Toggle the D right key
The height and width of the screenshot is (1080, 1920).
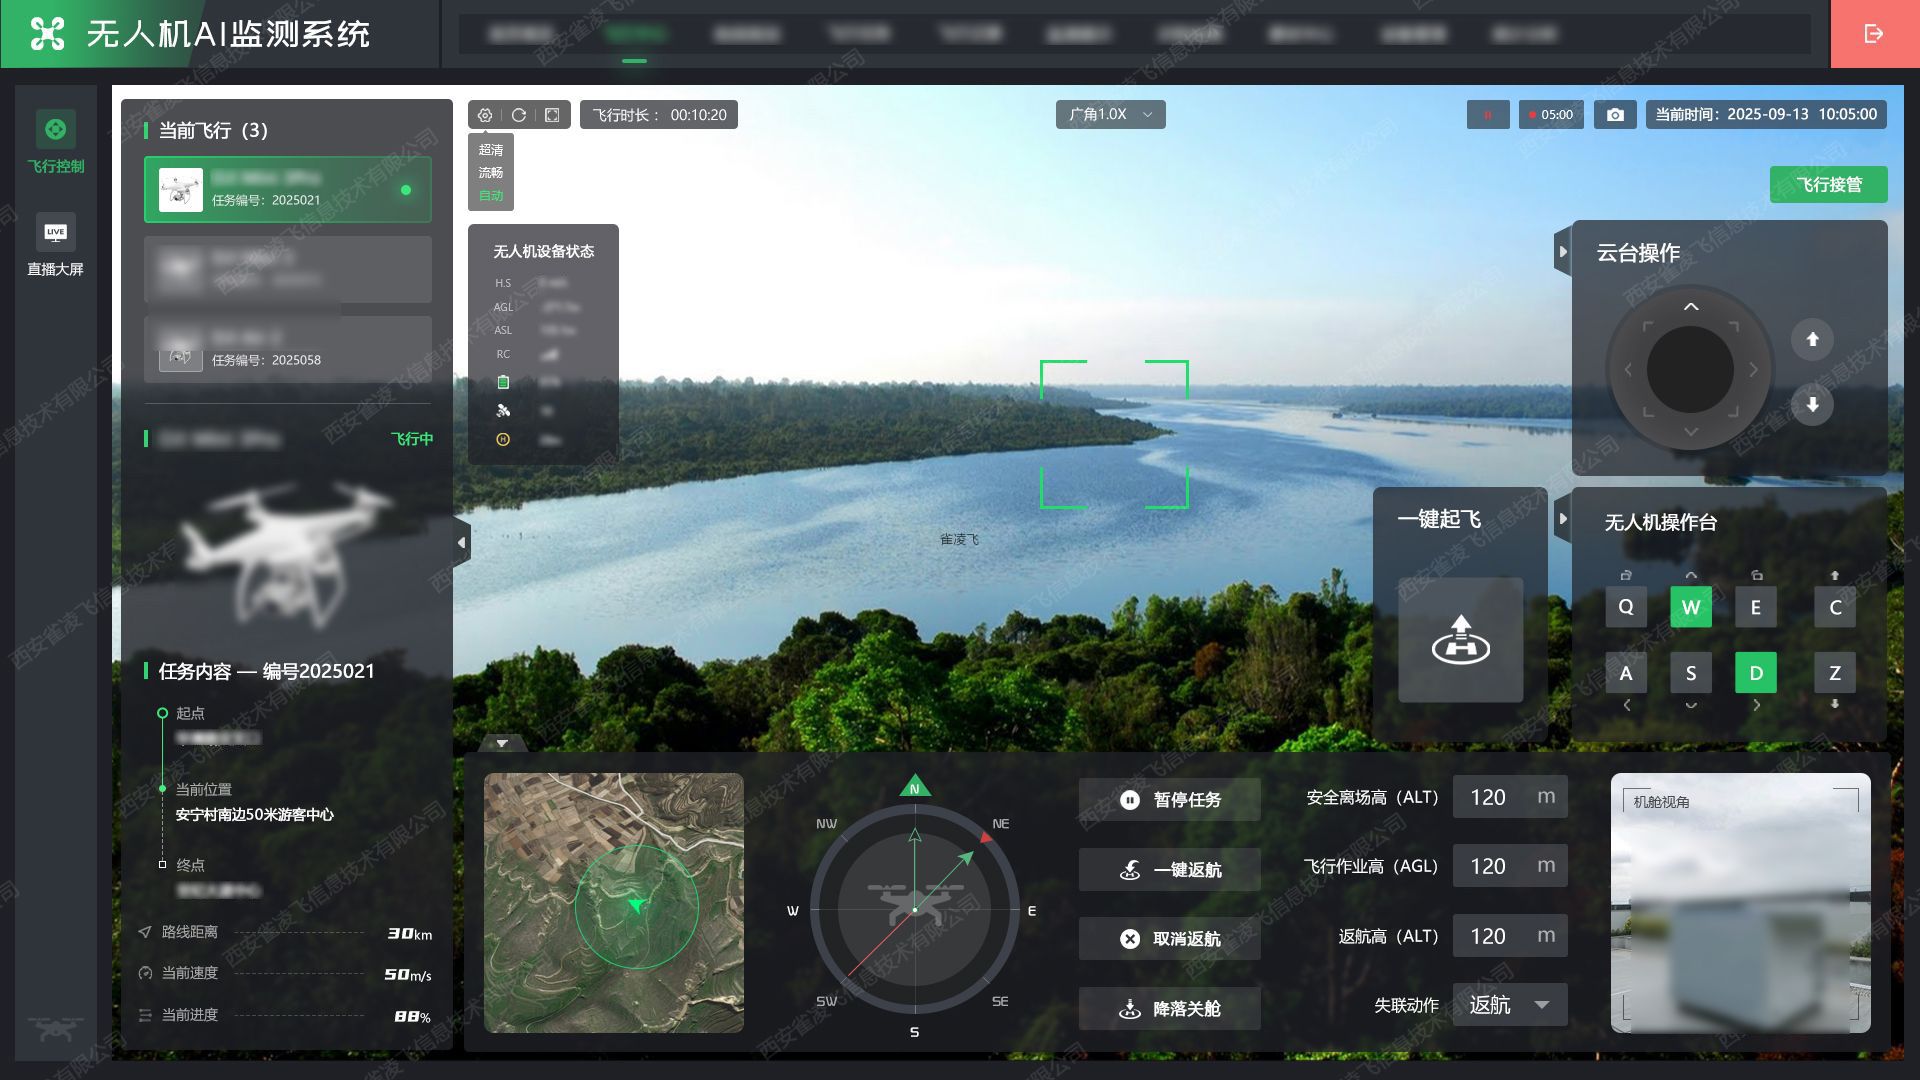point(1755,673)
